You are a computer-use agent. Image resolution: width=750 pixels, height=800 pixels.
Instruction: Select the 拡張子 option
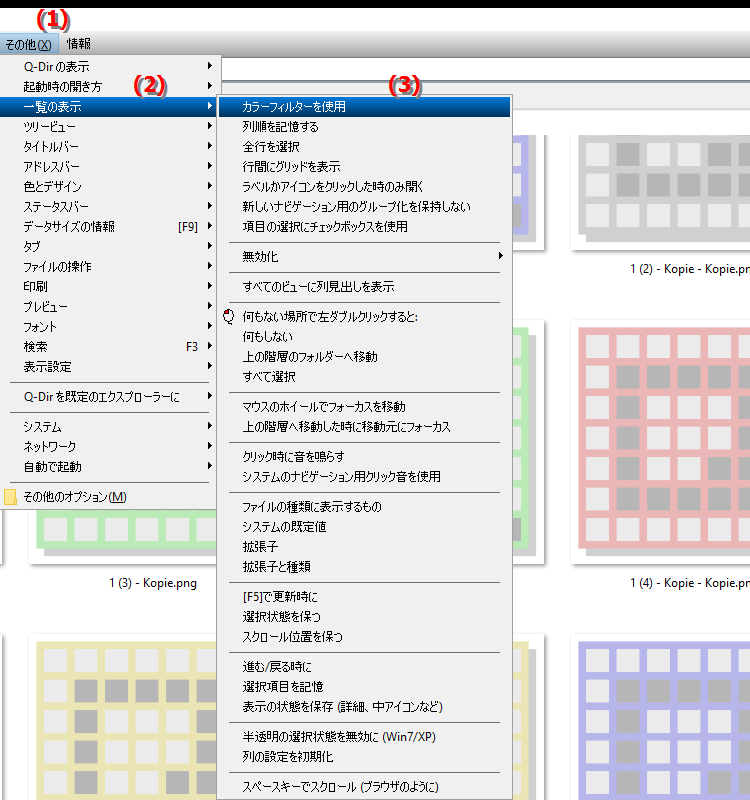pyautogui.click(x=364, y=546)
